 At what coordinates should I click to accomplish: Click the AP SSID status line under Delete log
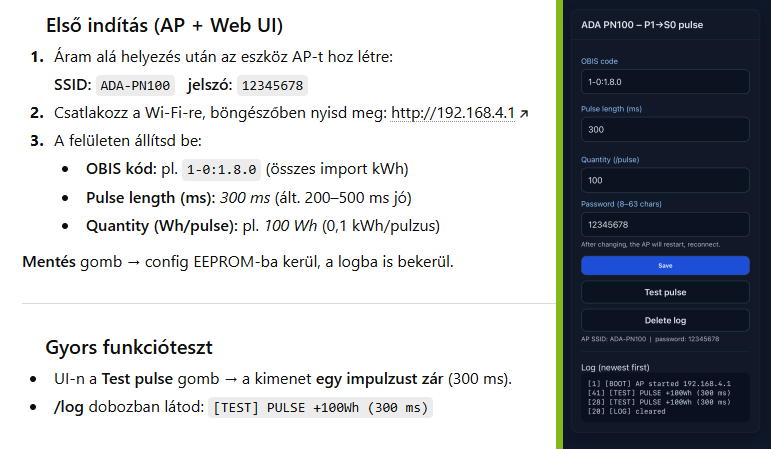[650, 339]
